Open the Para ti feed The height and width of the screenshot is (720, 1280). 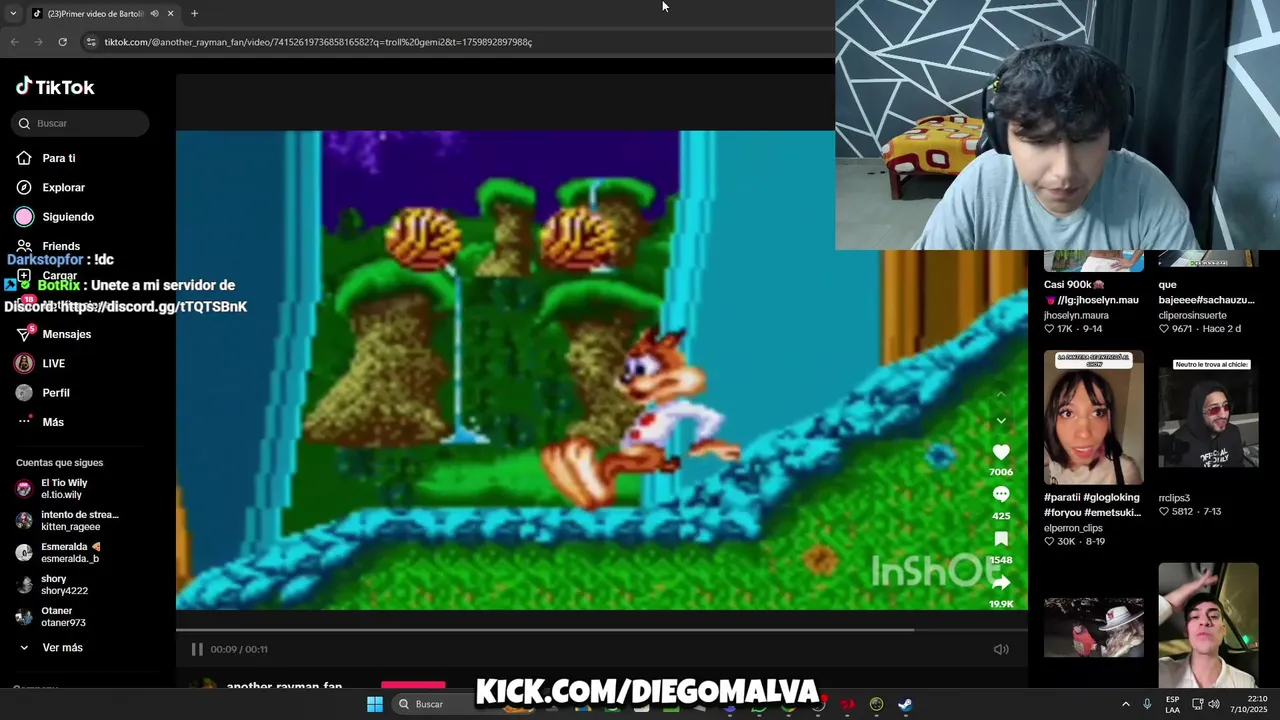click(58, 158)
